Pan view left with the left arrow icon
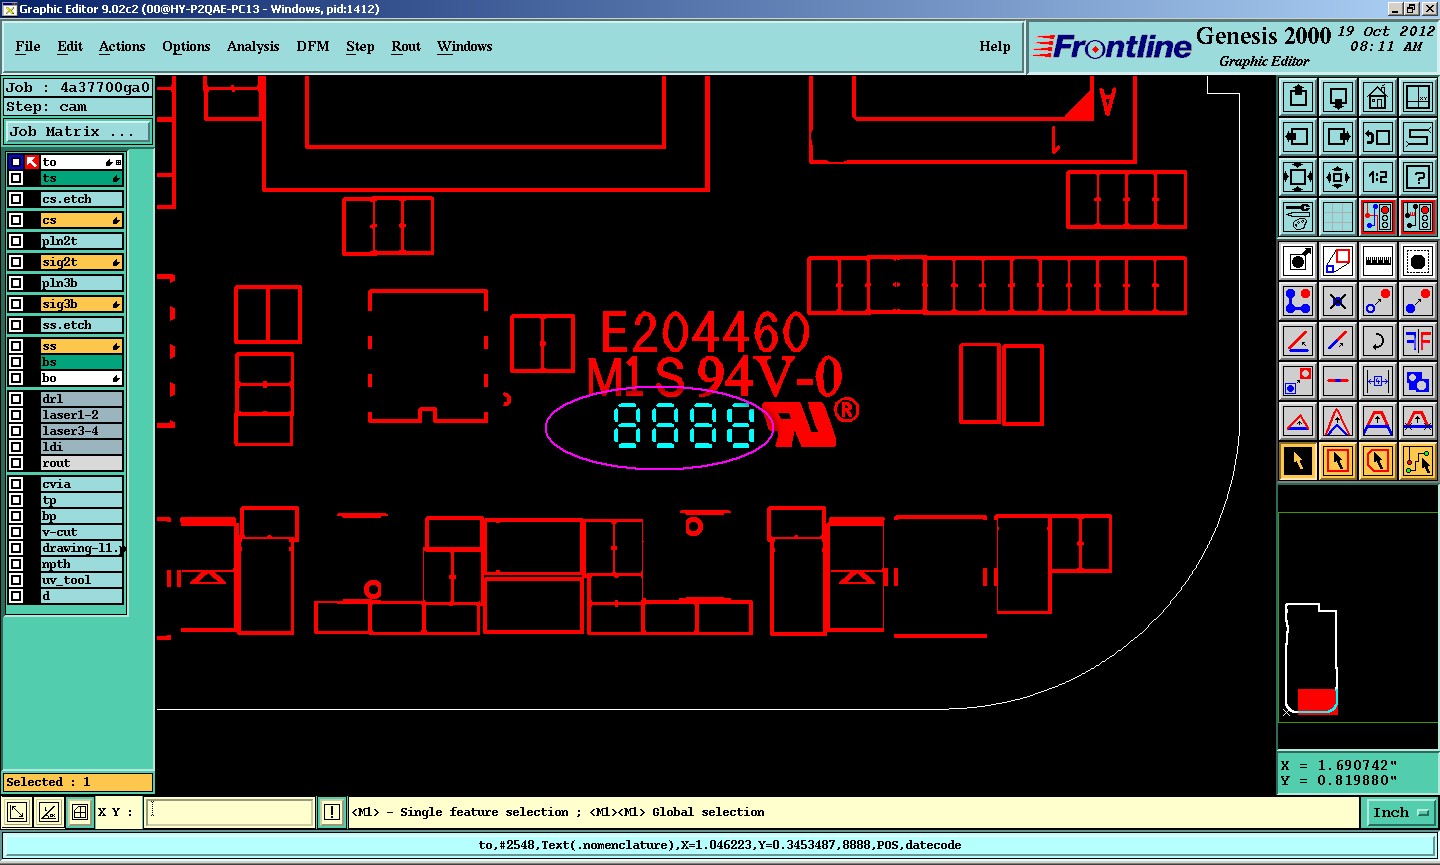The width and height of the screenshot is (1440, 865). pos(1298,137)
